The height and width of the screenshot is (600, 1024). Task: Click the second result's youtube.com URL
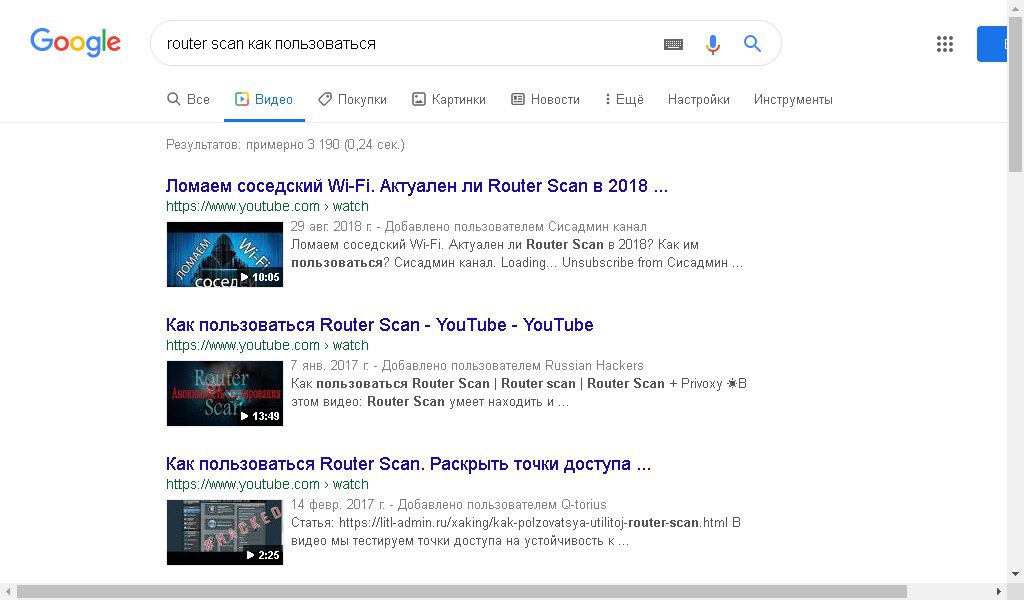pyautogui.click(x=267, y=345)
